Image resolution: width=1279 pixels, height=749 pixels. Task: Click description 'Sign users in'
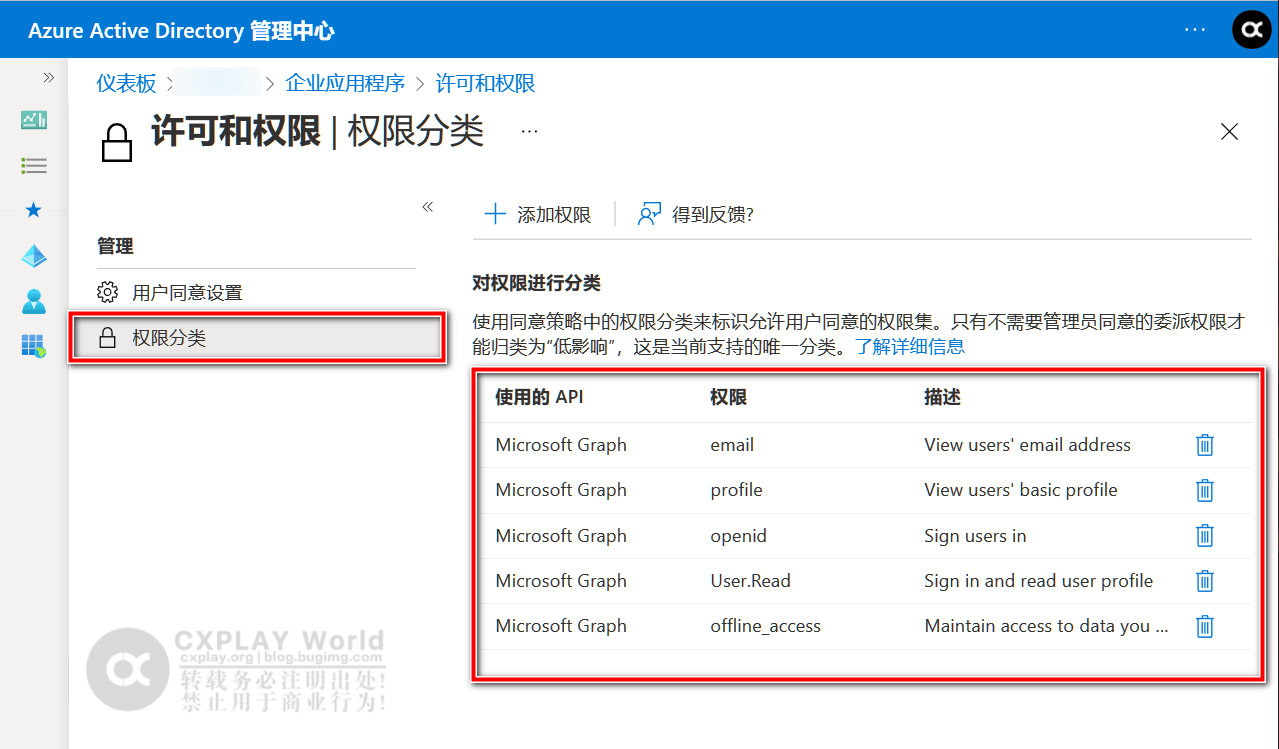[975, 536]
